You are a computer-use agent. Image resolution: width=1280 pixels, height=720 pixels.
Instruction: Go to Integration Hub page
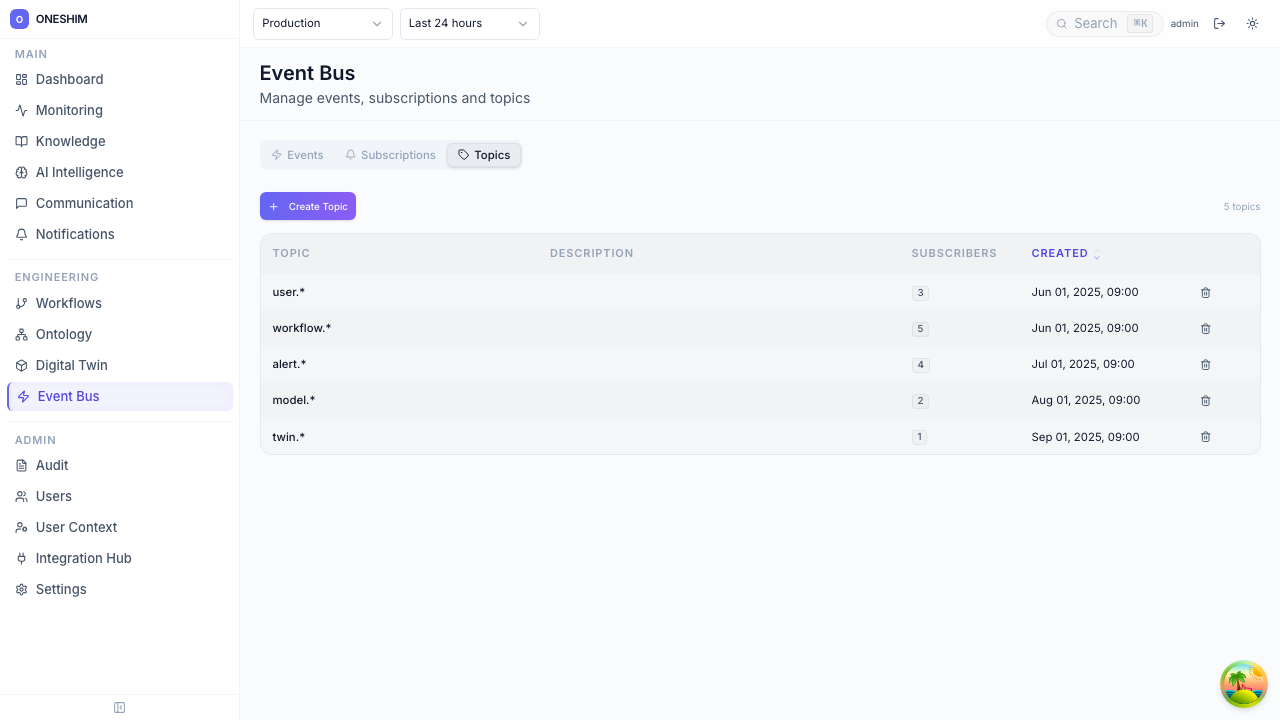(x=83, y=558)
